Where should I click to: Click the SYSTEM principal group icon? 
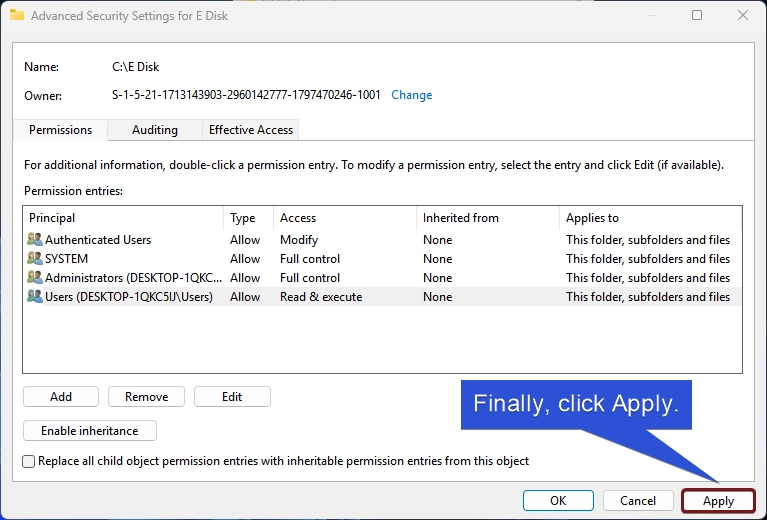click(x=35, y=258)
